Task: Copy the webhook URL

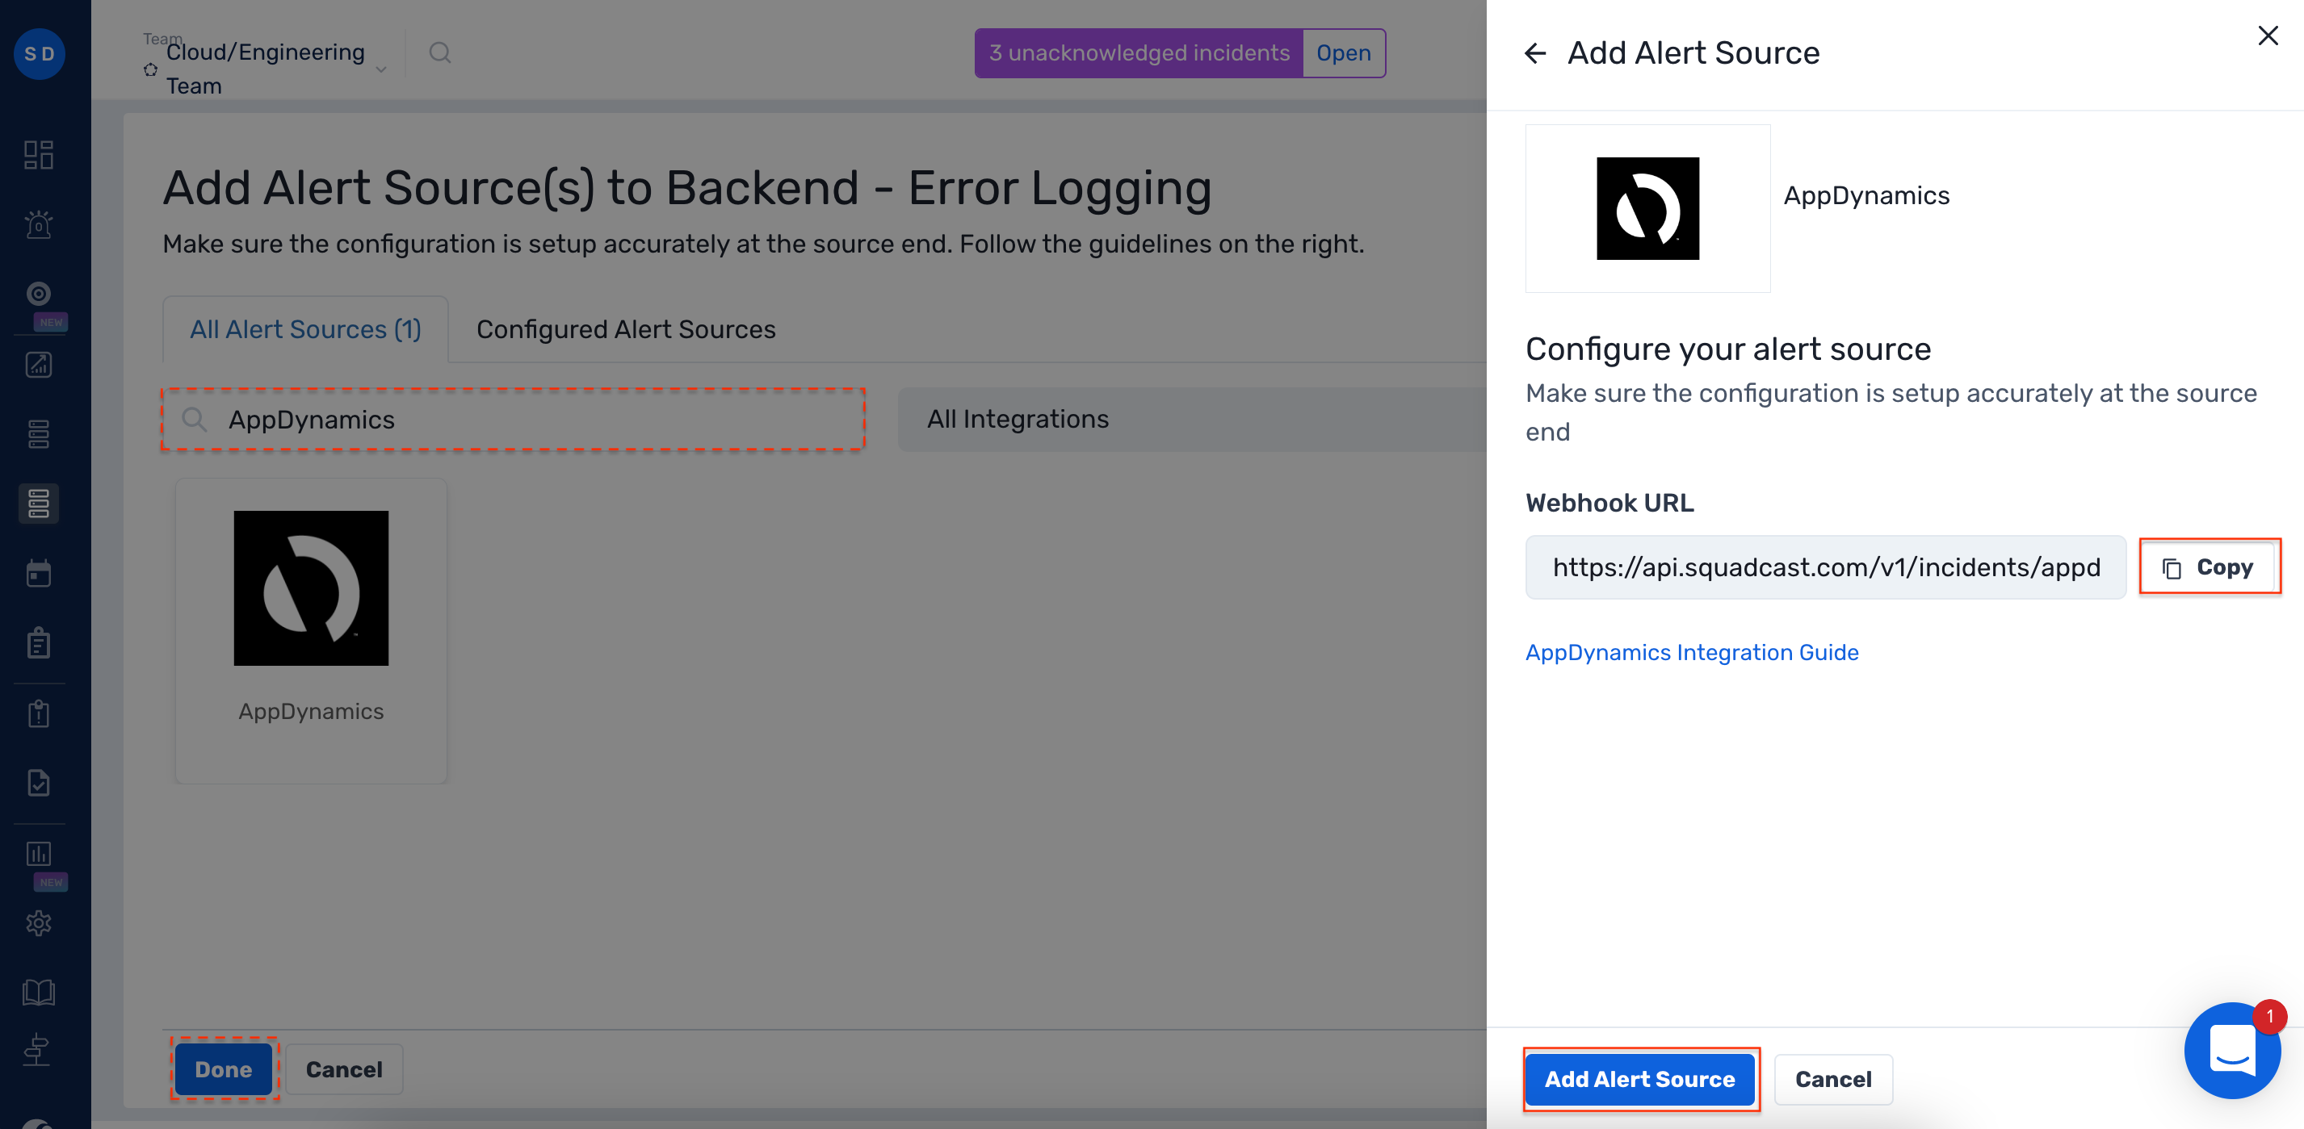Action: (x=2209, y=567)
